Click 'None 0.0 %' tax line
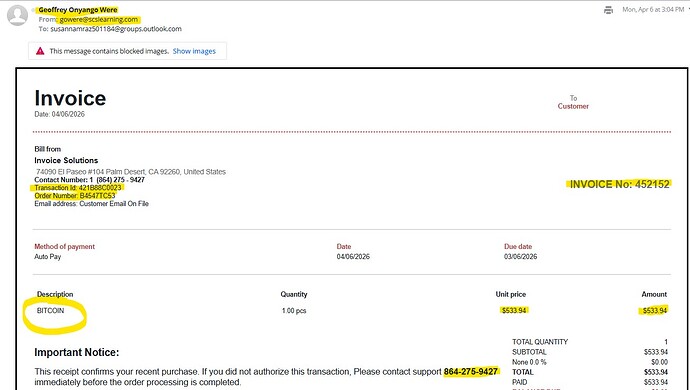Screen dimensions: 690x390 click(x=529, y=362)
